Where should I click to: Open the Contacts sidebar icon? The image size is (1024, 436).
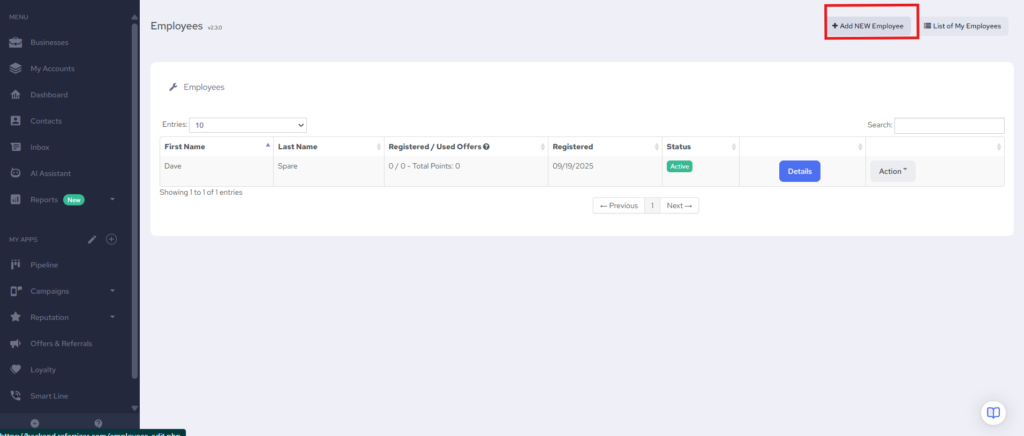click(x=15, y=121)
